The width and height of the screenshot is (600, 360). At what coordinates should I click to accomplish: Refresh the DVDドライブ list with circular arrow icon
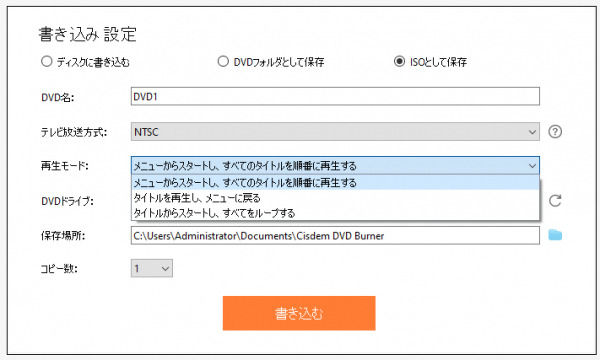[555, 200]
